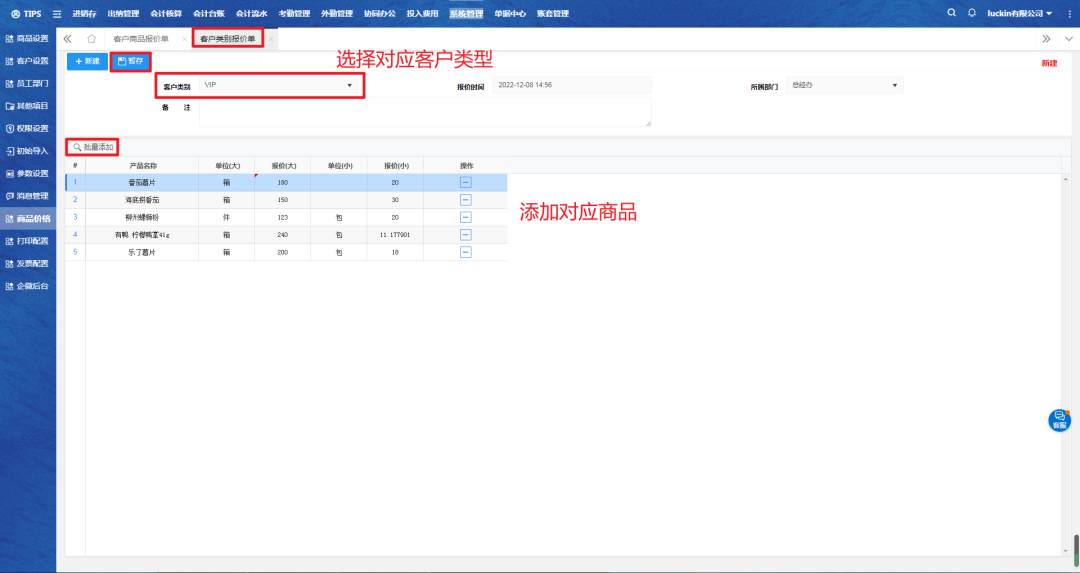The image size is (1080, 573).
Task: Click the 暂存 save button
Action: pyautogui.click(x=130, y=61)
